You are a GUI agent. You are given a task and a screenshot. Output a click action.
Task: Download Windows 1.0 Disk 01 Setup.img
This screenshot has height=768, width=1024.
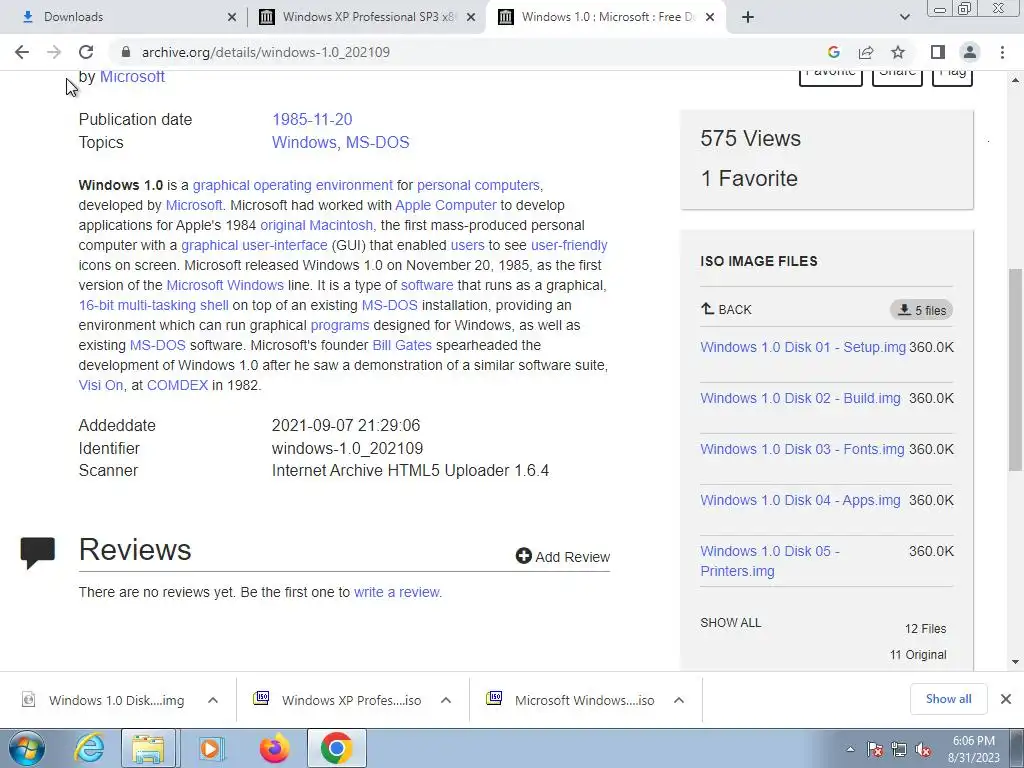803,347
